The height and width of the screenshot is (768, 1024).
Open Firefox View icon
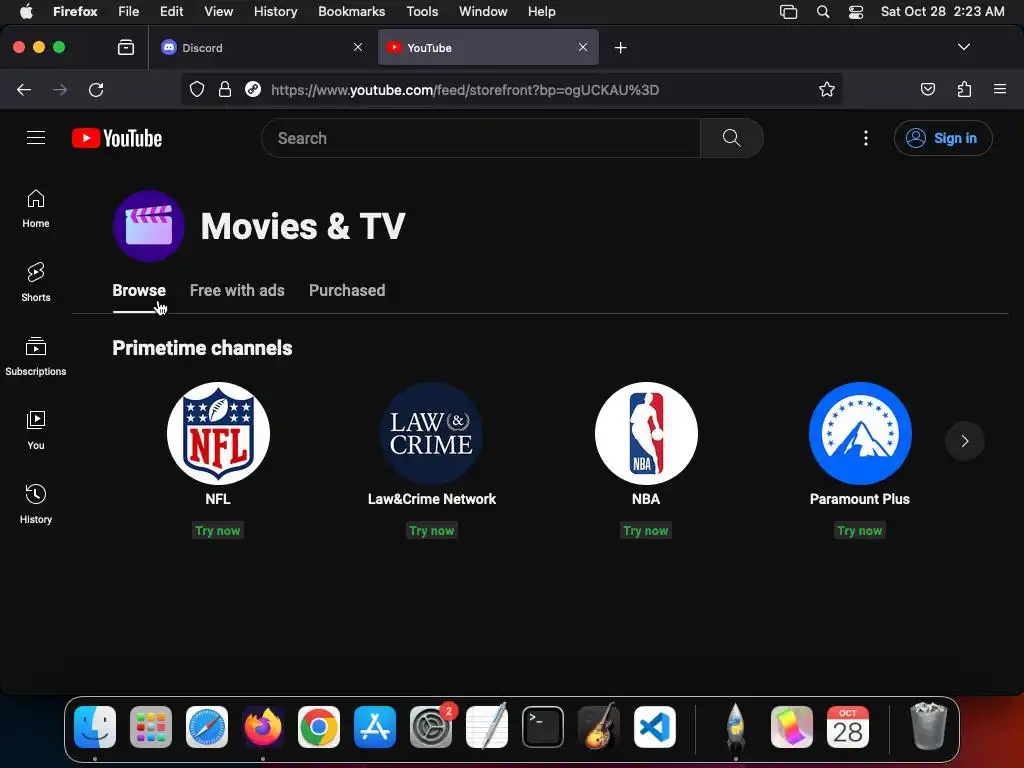coord(125,47)
